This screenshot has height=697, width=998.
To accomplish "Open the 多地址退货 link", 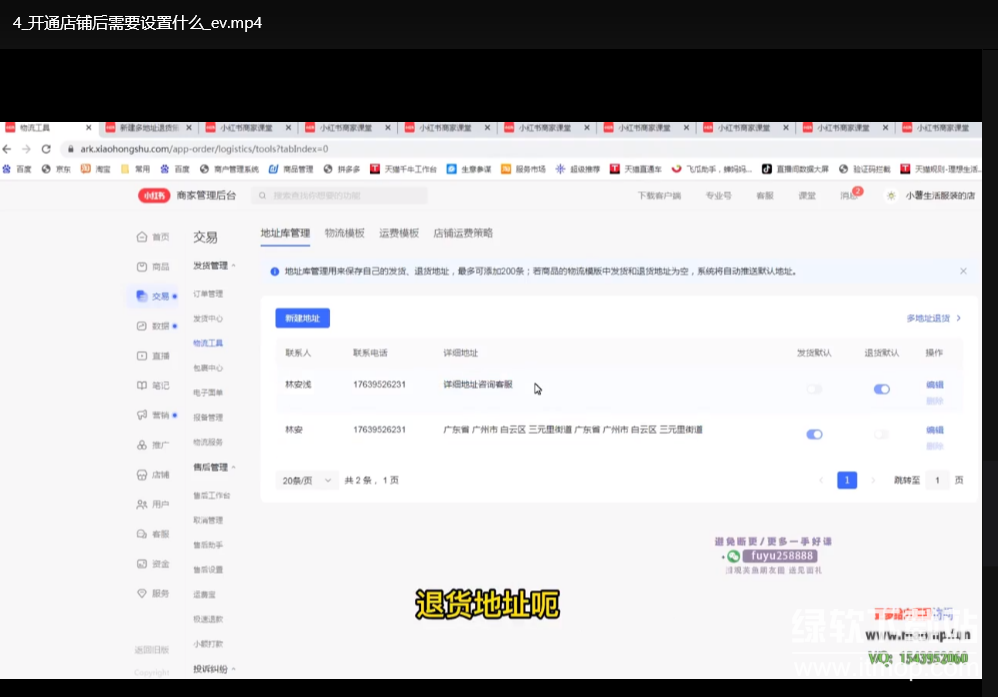I will 933,318.
